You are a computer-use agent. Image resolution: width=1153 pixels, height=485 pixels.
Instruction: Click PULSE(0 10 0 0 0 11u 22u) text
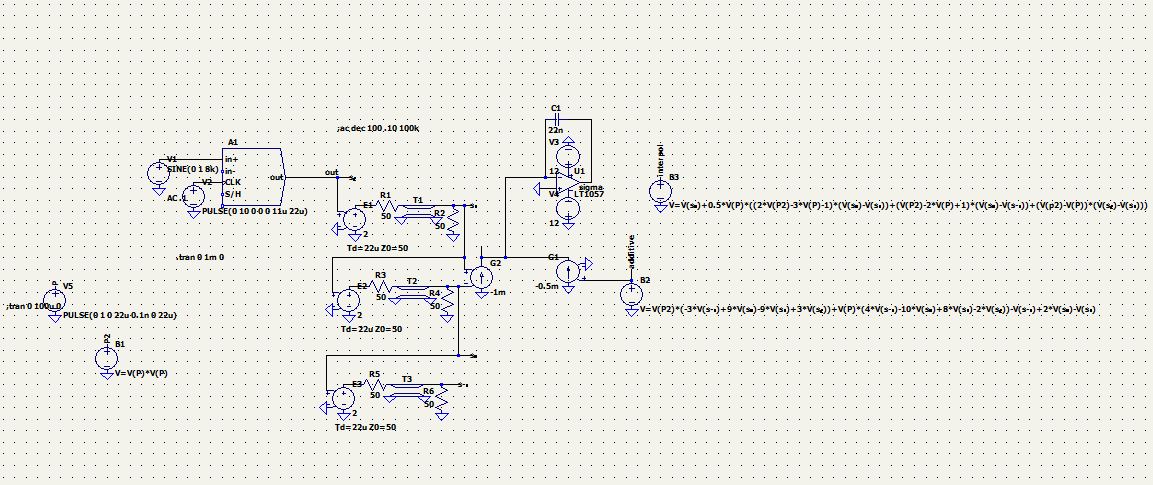254,212
